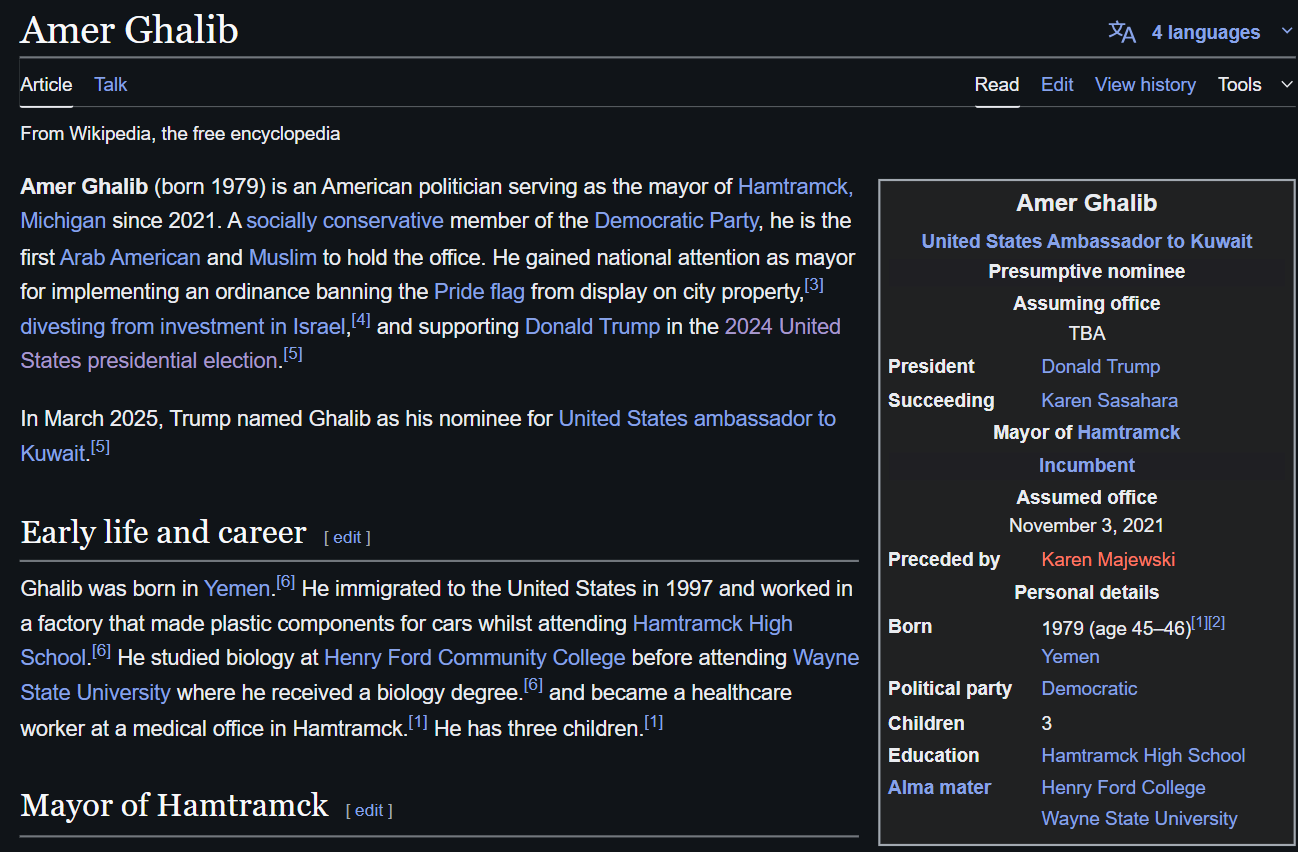Open Hamtramck link in infobox Mayor heading

(x=1129, y=432)
